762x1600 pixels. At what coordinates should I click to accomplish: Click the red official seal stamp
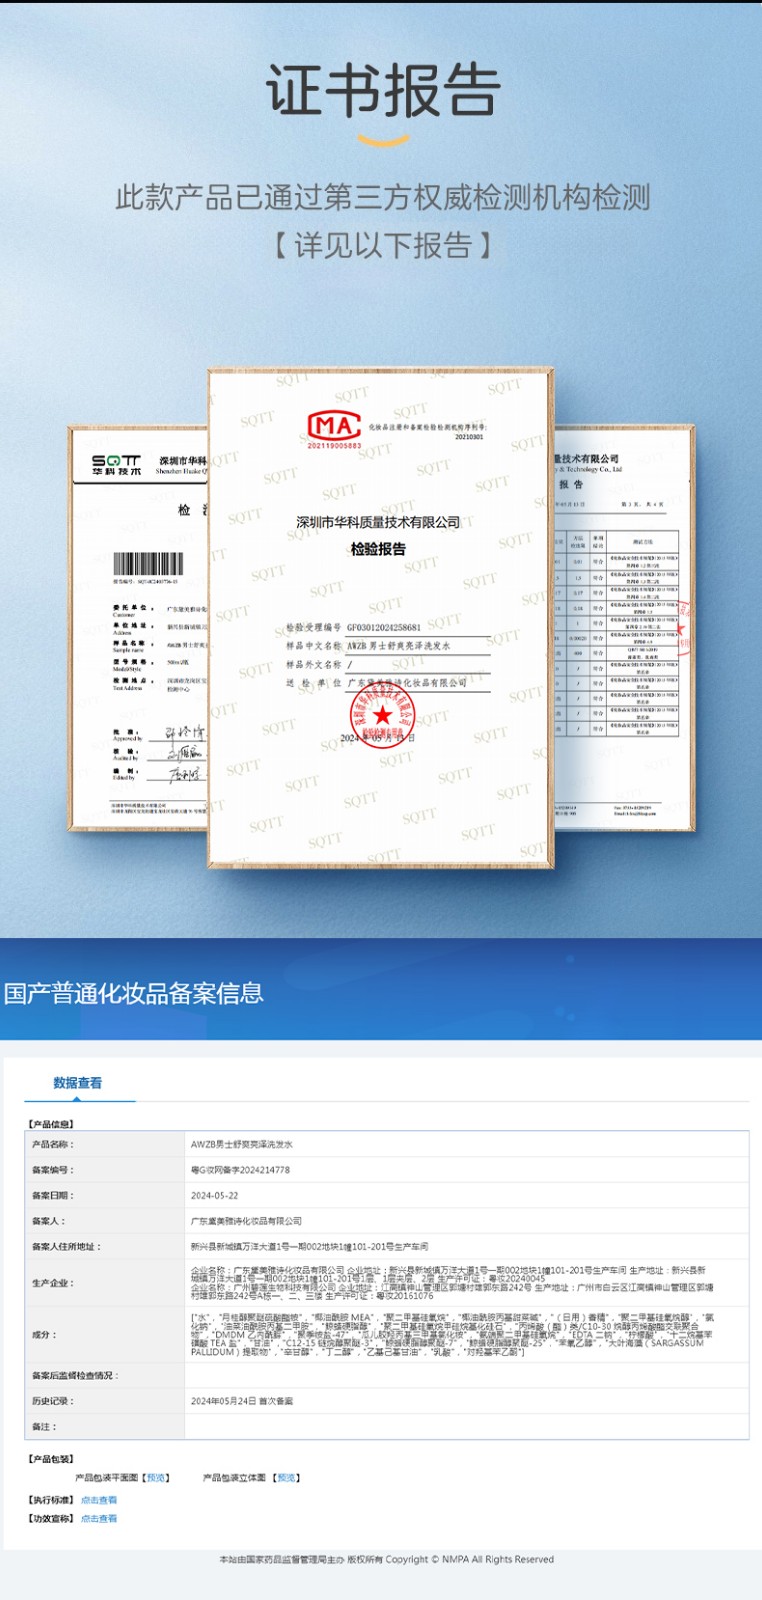pos(382,715)
